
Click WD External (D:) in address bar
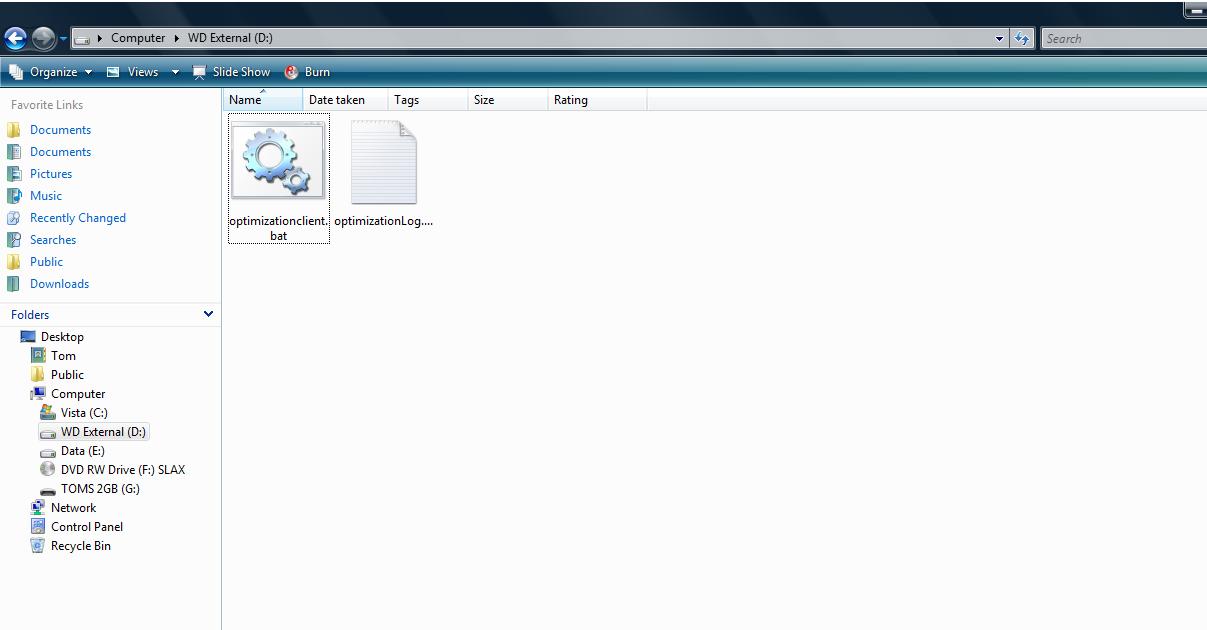coord(230,38)
